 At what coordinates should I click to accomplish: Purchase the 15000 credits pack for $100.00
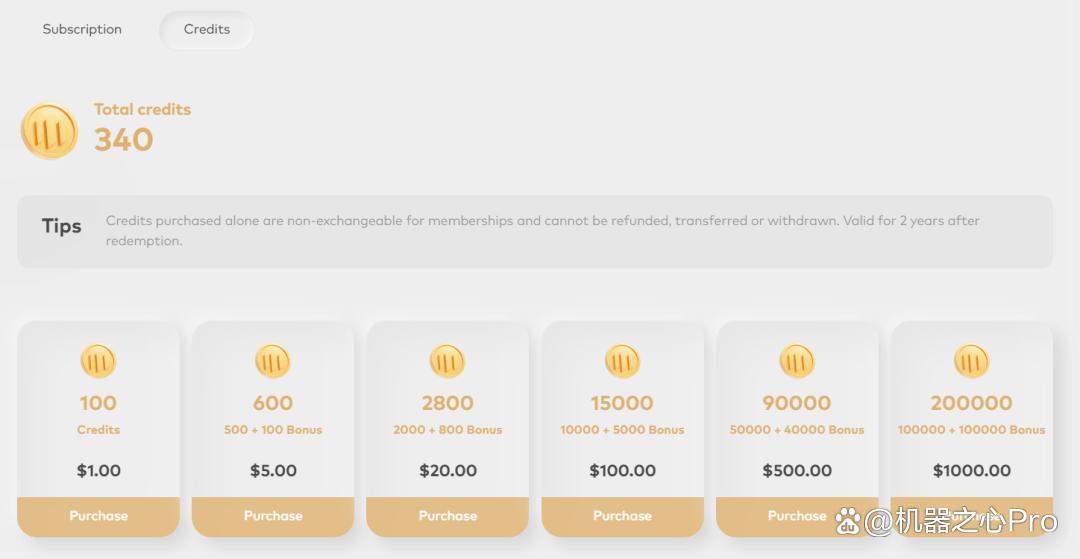[623, 516]
